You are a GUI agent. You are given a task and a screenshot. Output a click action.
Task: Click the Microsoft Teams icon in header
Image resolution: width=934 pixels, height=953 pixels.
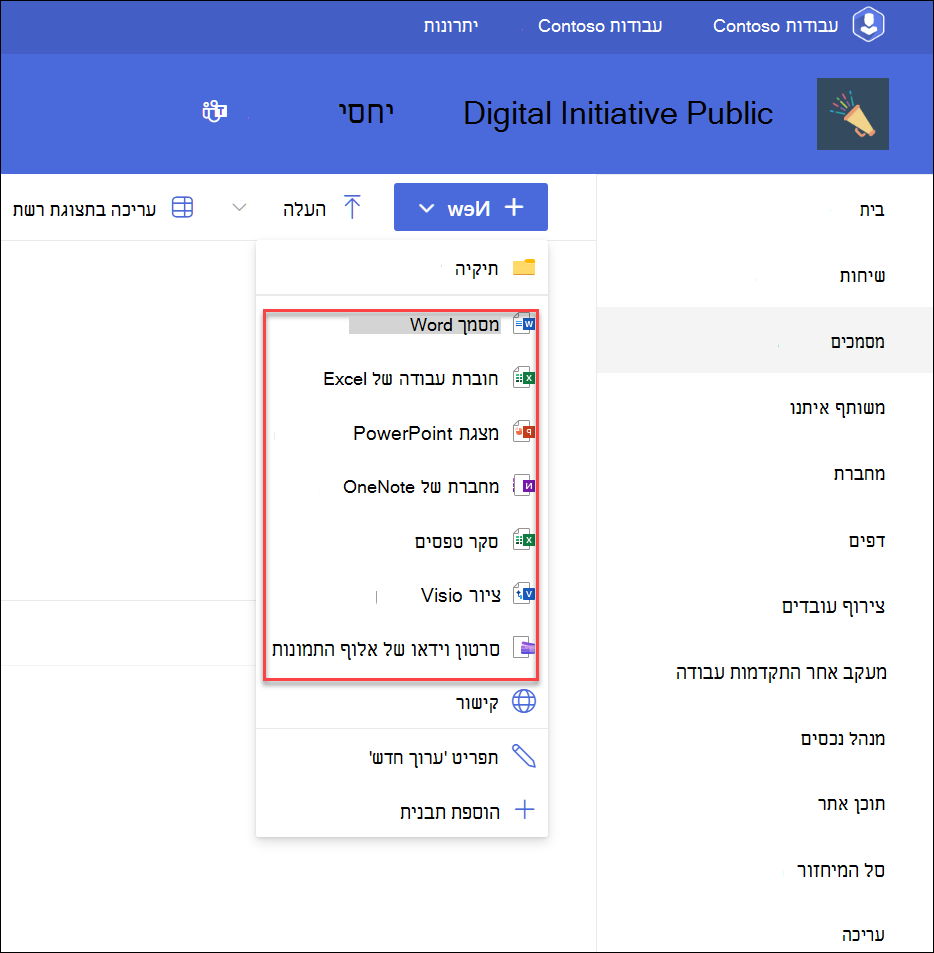click(215, 111)
